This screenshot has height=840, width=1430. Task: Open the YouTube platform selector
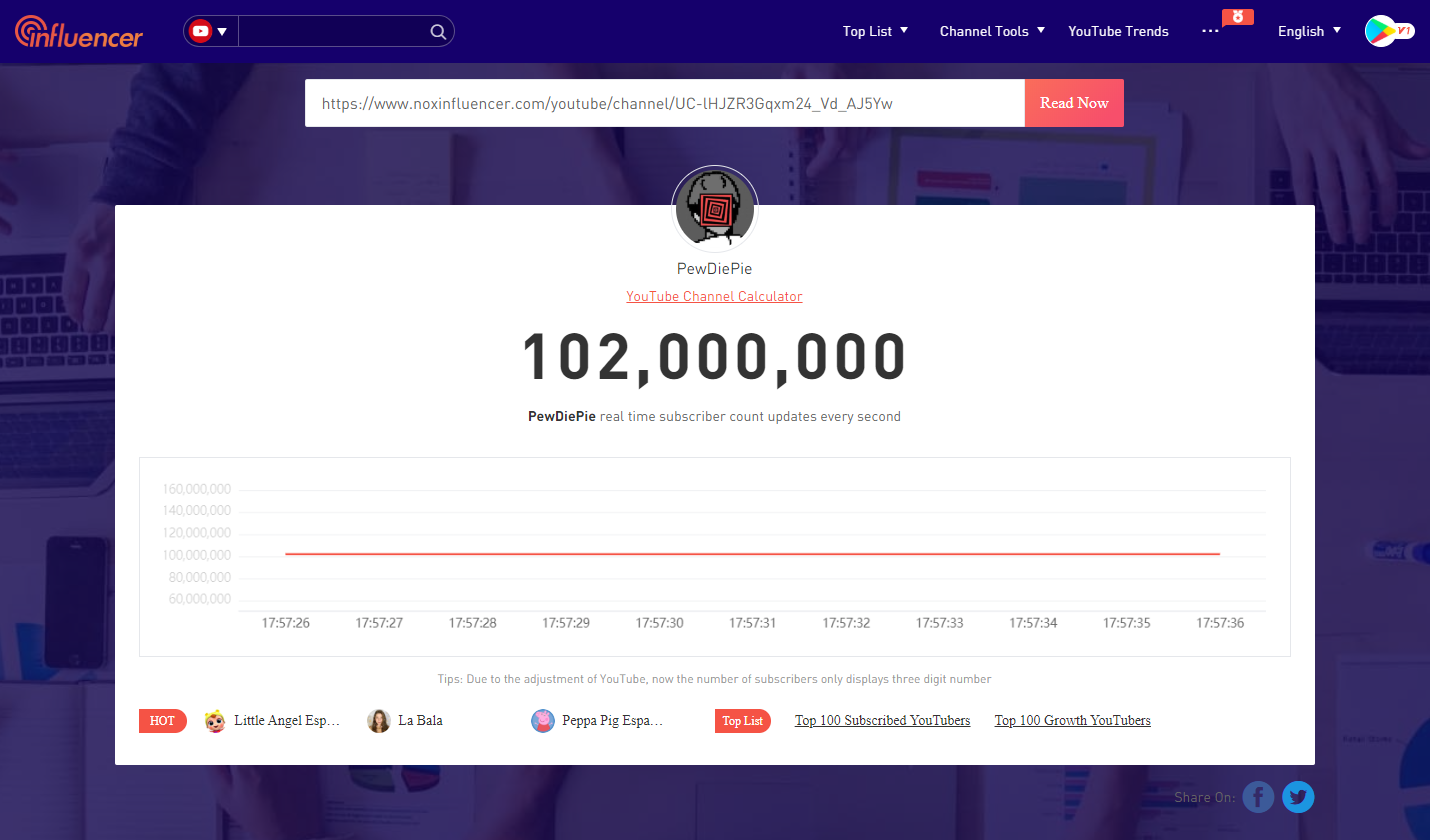click(x=210, y=31)
